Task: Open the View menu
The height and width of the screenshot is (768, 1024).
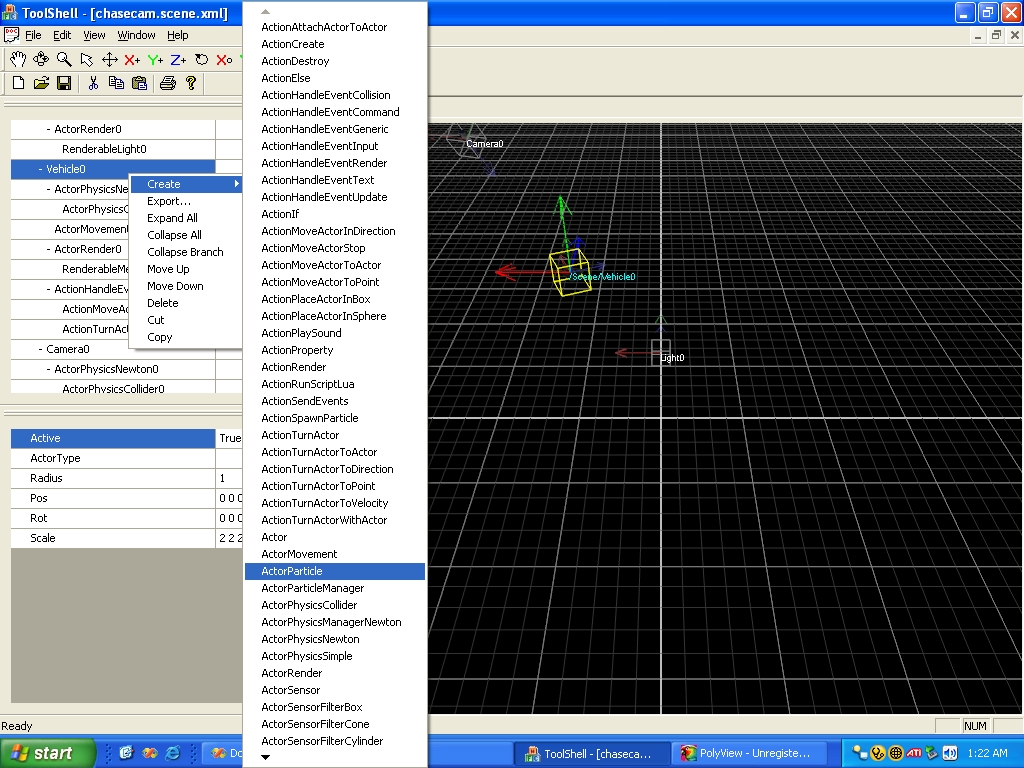Action: coord(94,35)
